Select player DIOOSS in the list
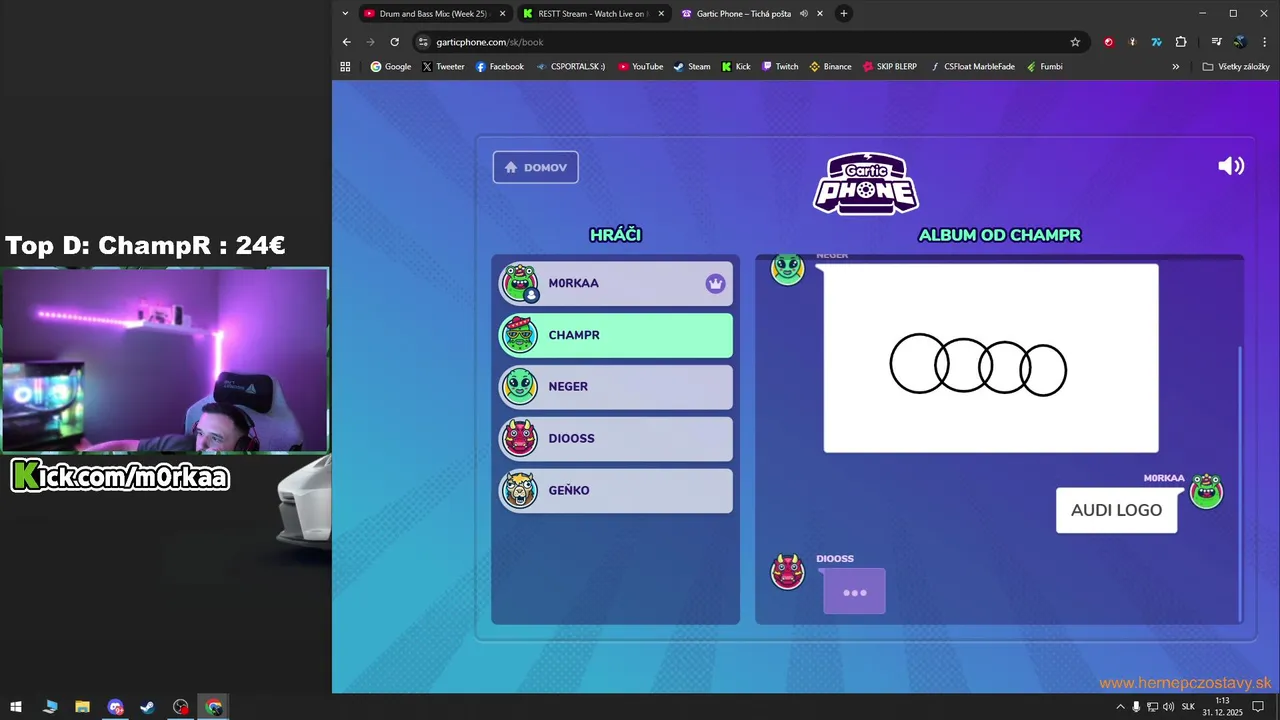Screen dimensions: 1280x720 [x=616, y=439]
